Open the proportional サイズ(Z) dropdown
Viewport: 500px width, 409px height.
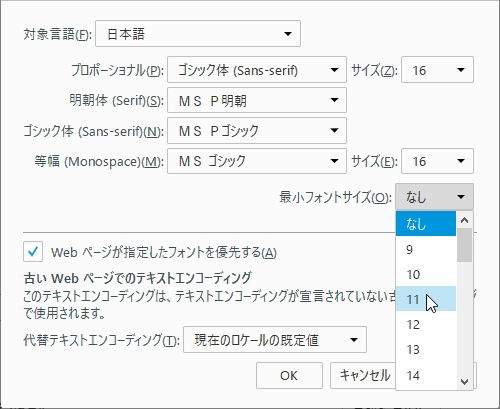437,70
